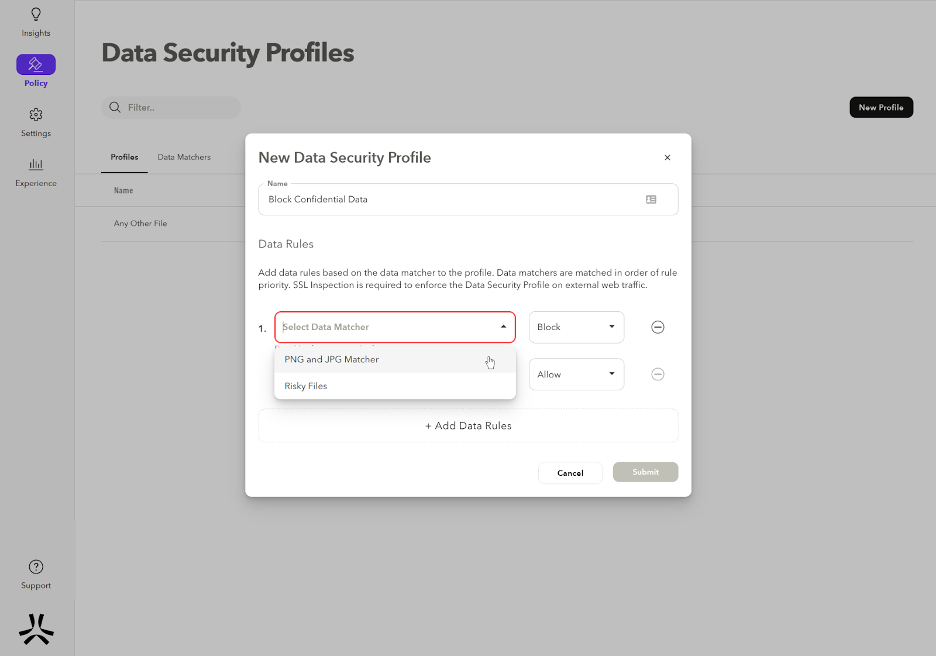This screenshot has height=656, width=936.
Task: Click Add Data Rules button
Action: [468, 426]
